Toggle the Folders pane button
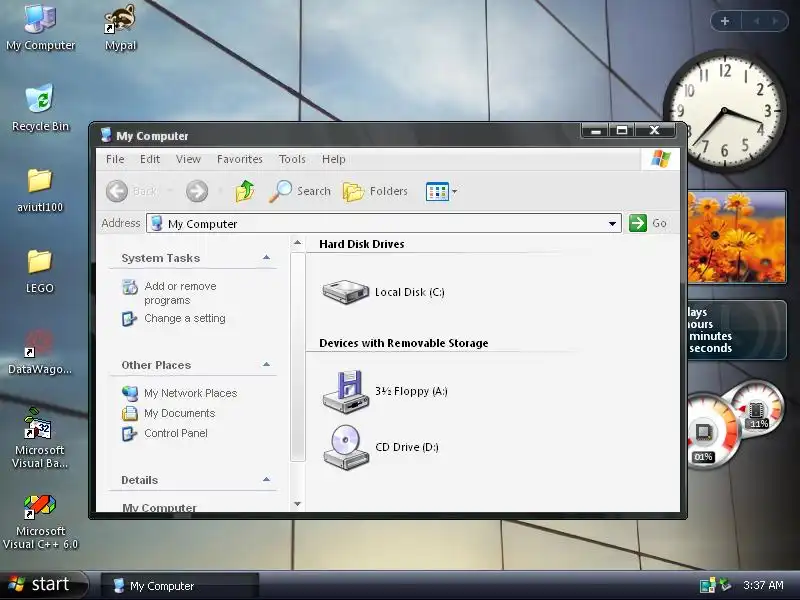 coord(376,191)
